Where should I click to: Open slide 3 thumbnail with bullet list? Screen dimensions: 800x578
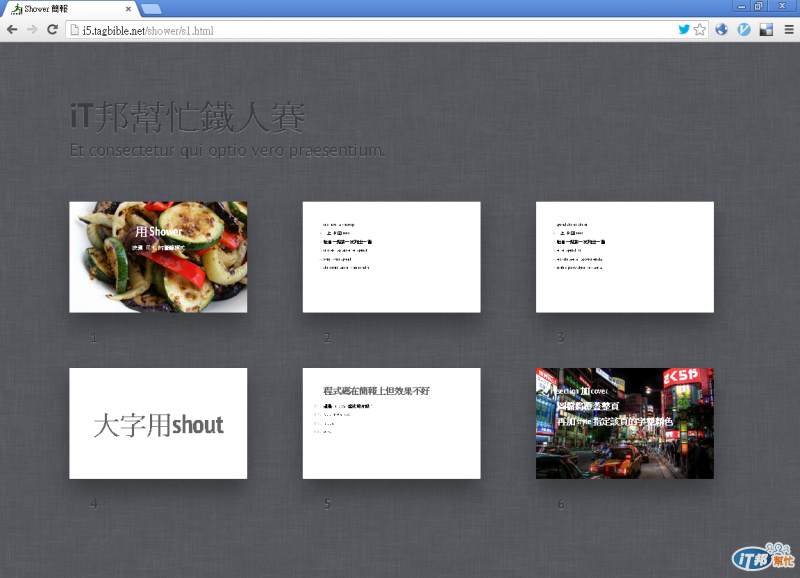(x=624, y=257)
